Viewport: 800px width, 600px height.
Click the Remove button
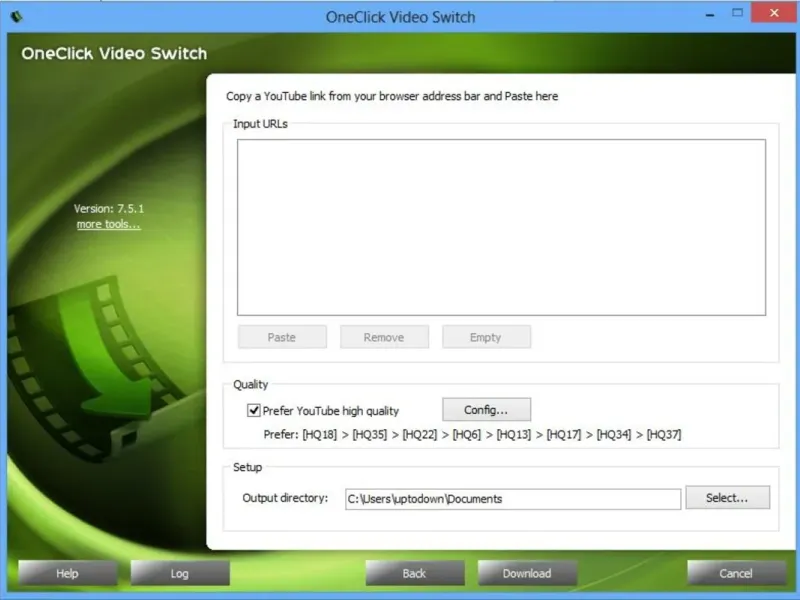click(x=384, y=337)
